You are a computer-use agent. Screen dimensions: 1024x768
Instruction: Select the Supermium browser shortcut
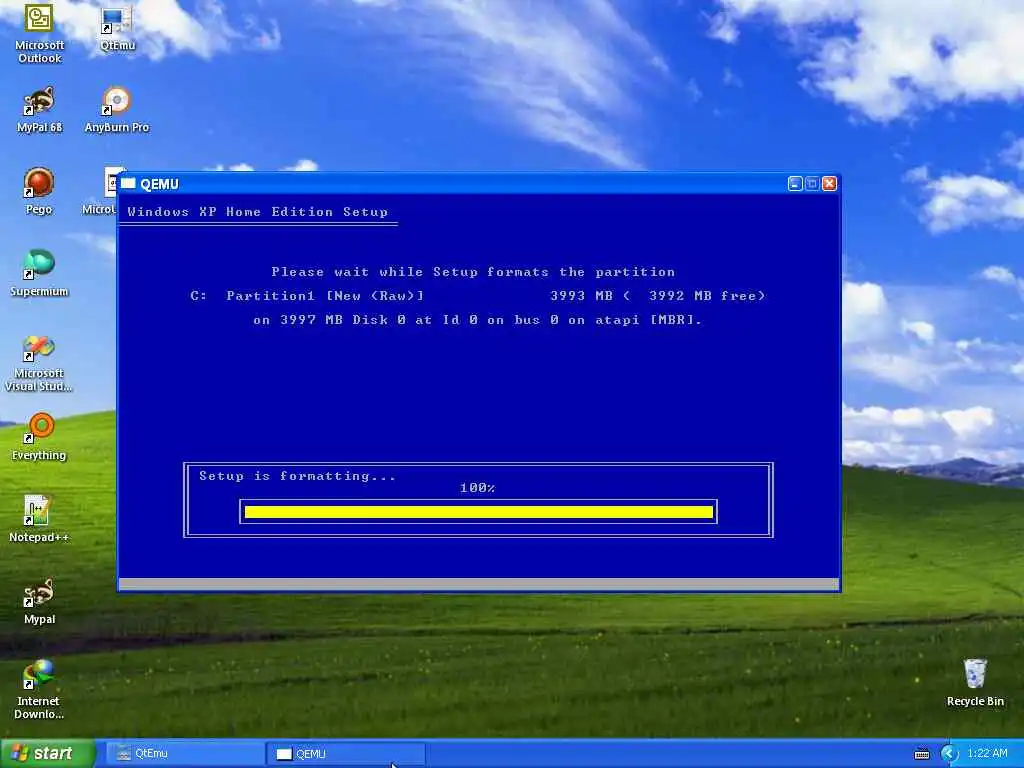coord(39,274)
